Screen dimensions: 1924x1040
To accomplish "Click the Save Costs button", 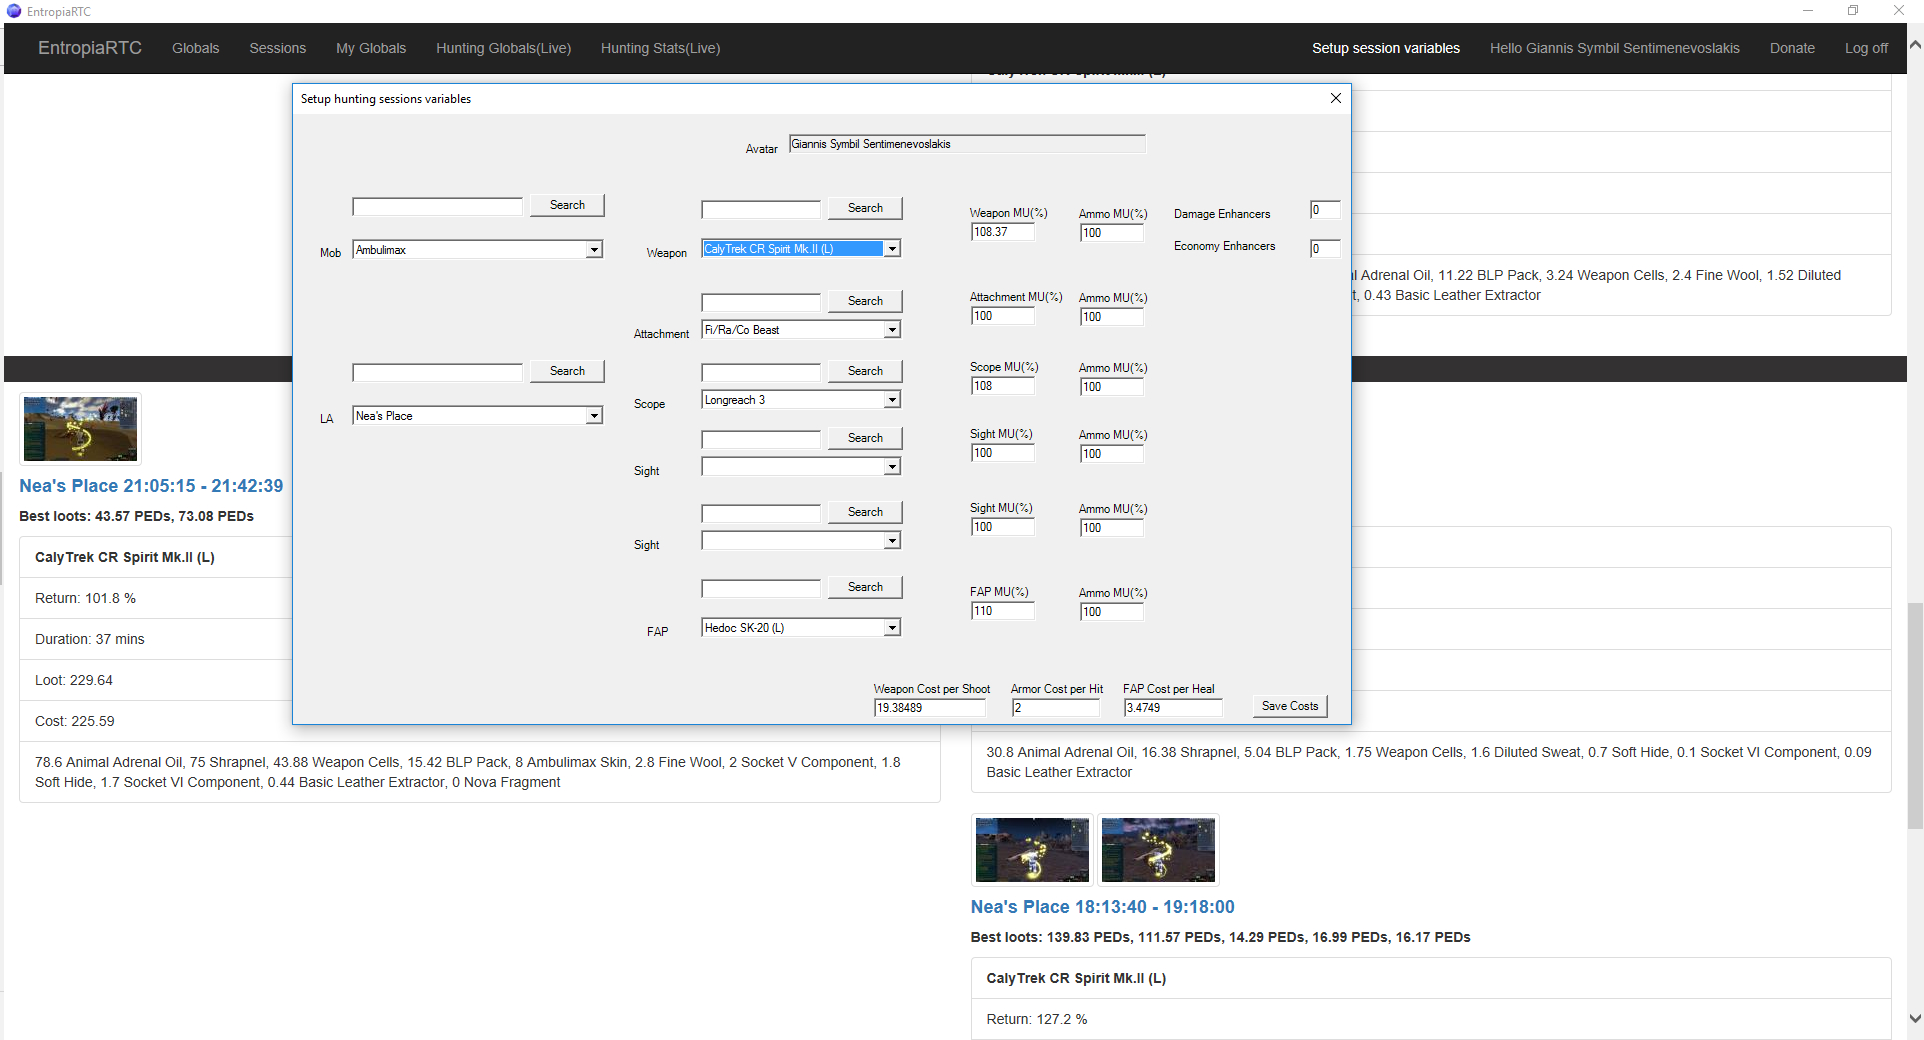I will click(x=1290, y=706).
